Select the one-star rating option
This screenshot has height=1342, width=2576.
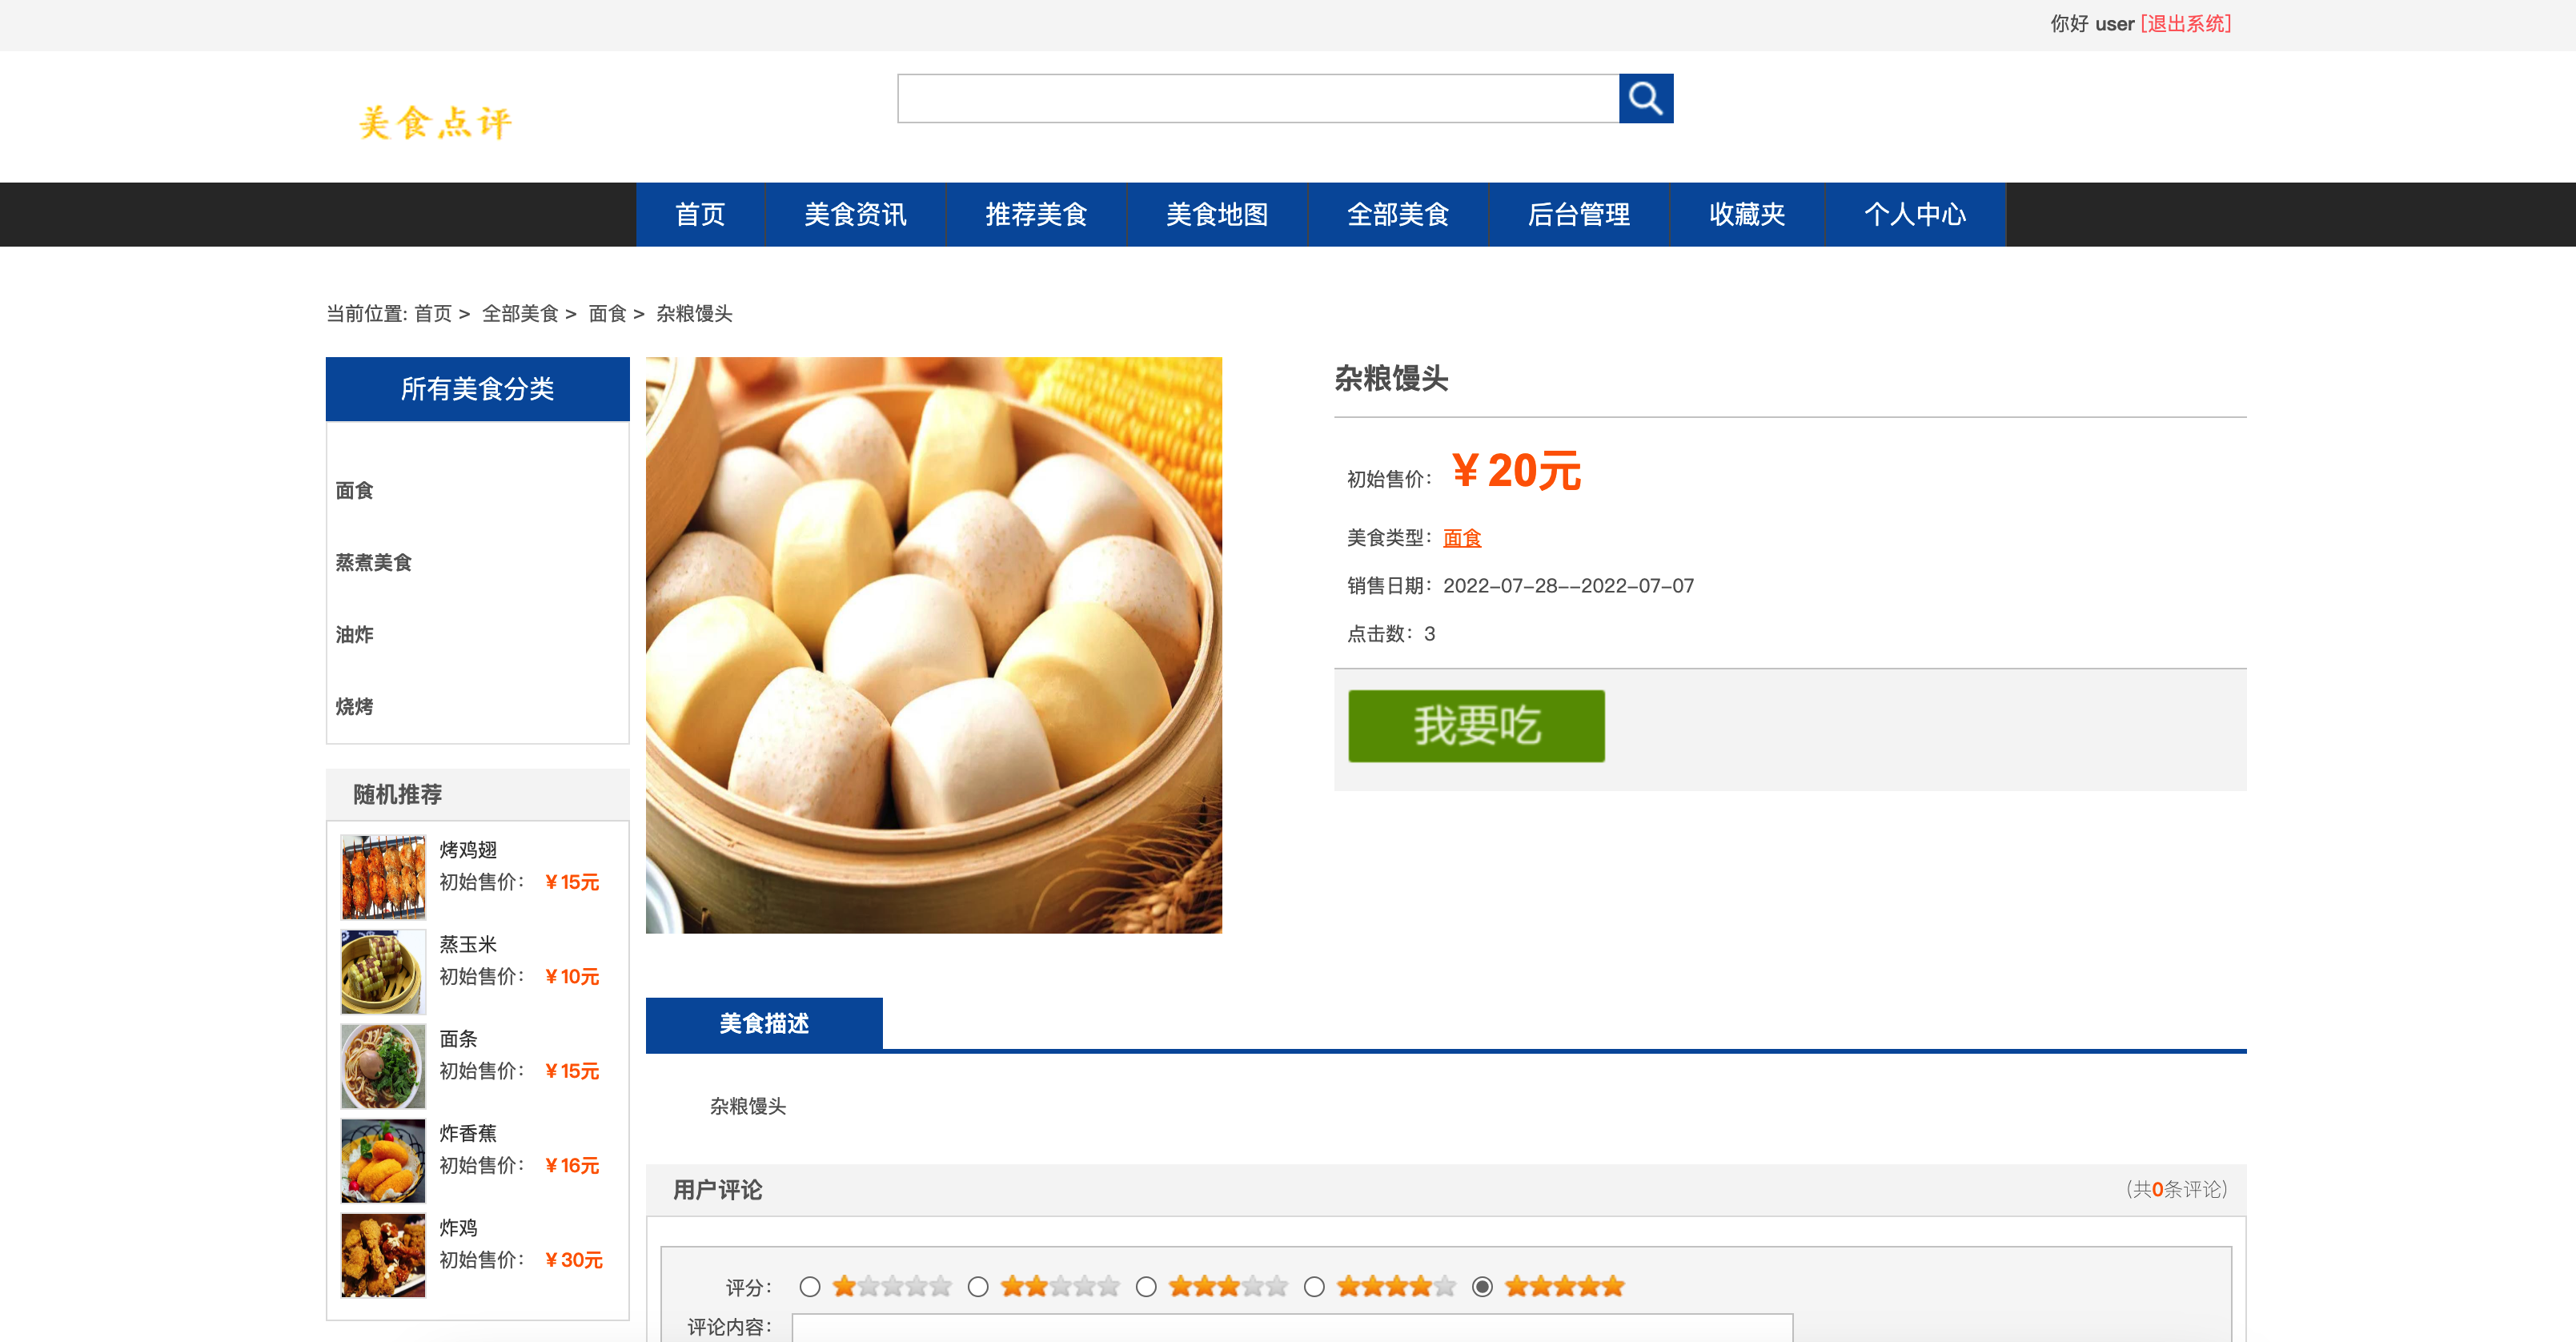[x=809, y=1287]
